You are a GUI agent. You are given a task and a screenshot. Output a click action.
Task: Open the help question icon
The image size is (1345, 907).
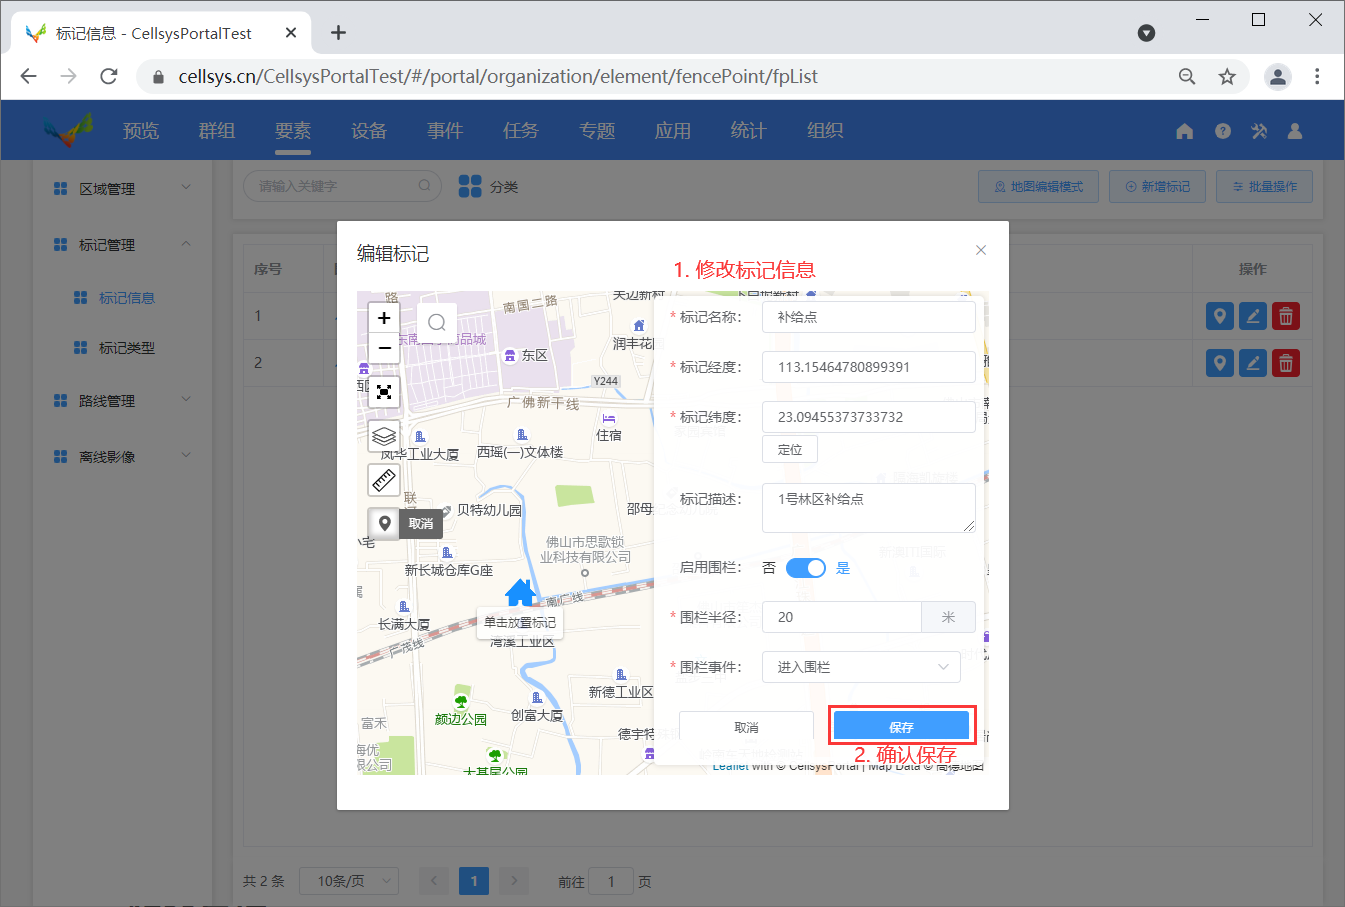[1223, 131]
